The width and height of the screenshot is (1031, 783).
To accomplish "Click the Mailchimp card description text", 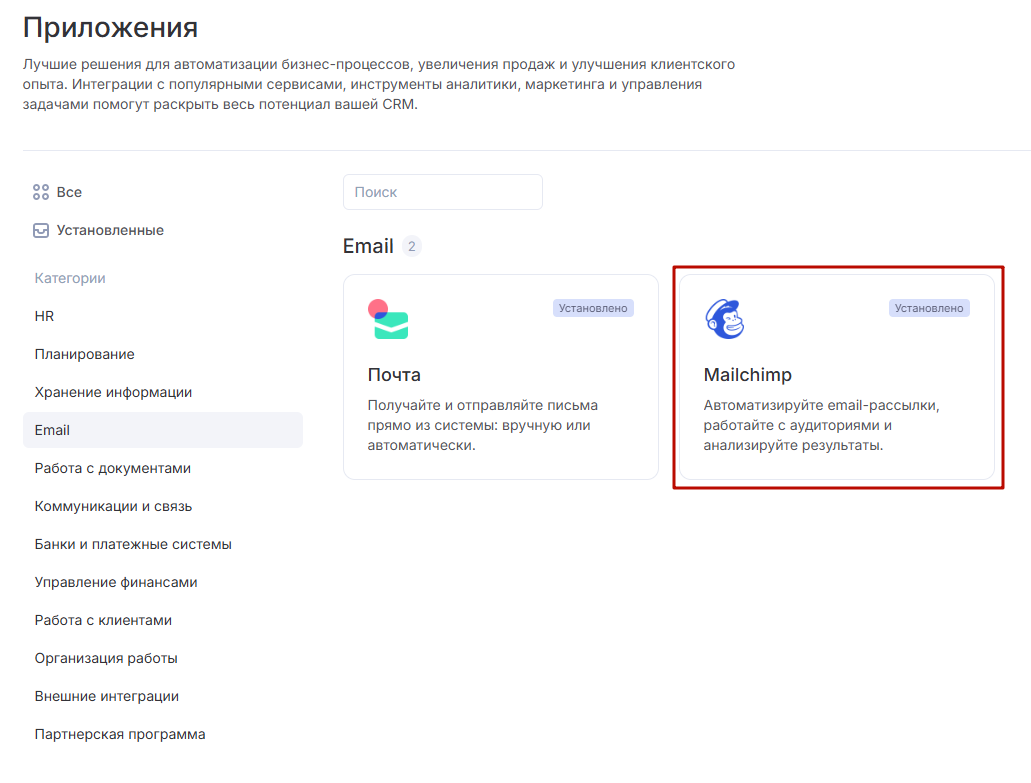I will 821,425.
